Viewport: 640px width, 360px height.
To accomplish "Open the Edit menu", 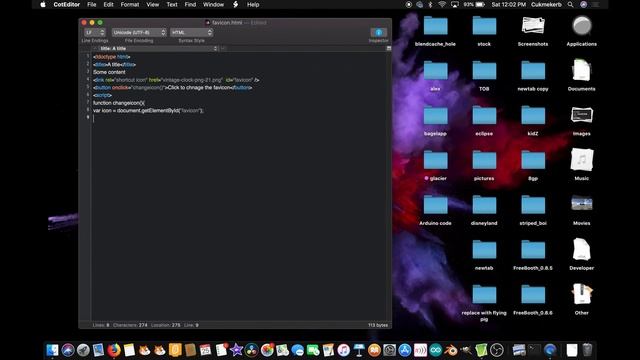I will (x=108, y=4).
